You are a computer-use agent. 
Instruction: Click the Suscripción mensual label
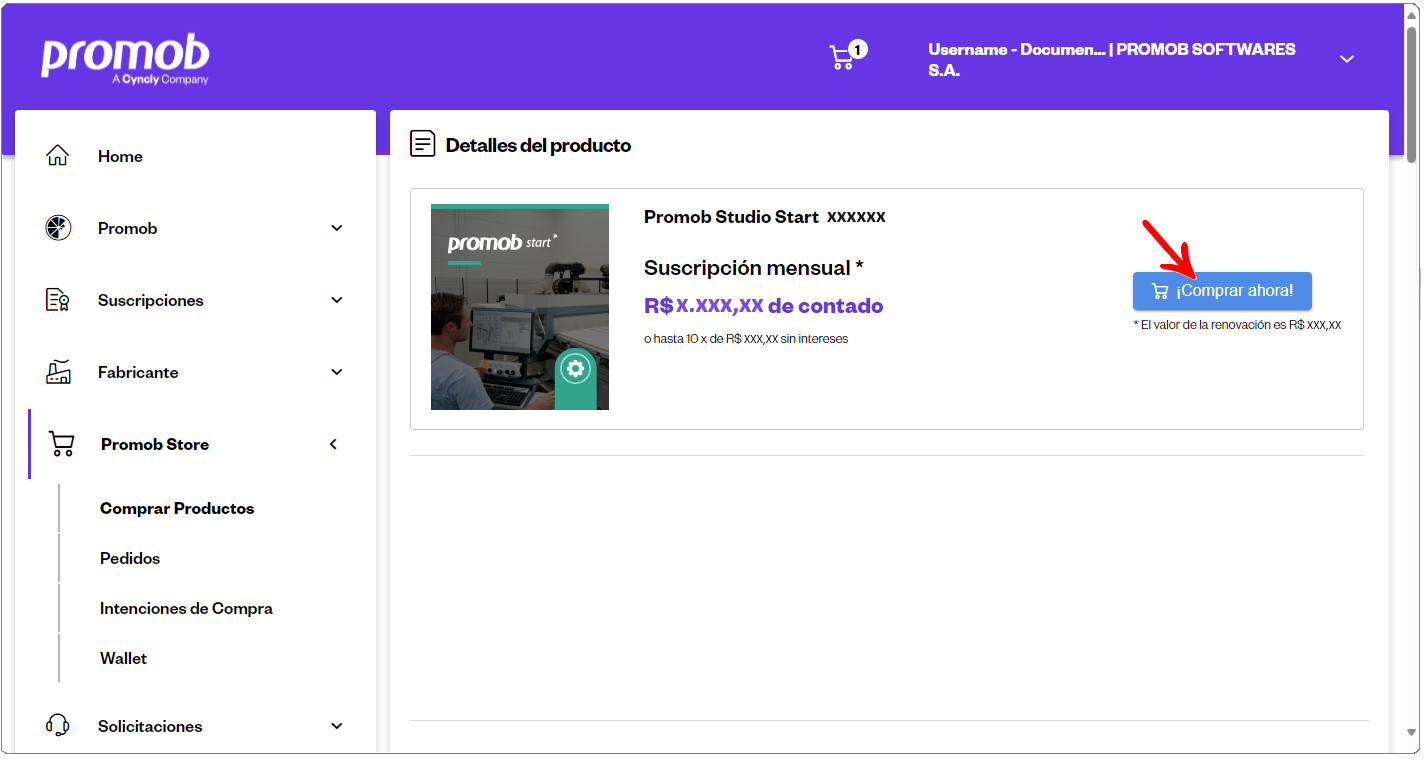(754, 268)
